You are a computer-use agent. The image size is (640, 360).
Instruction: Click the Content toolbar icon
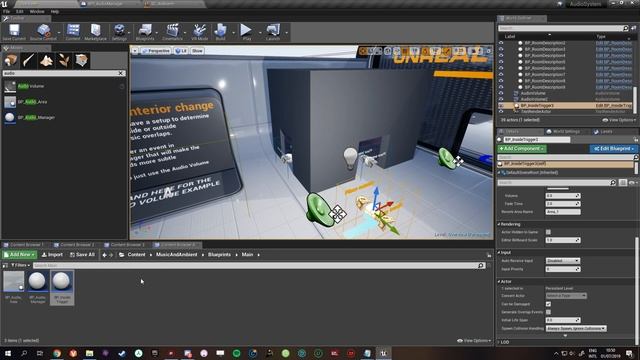click(x=73, y=32)
